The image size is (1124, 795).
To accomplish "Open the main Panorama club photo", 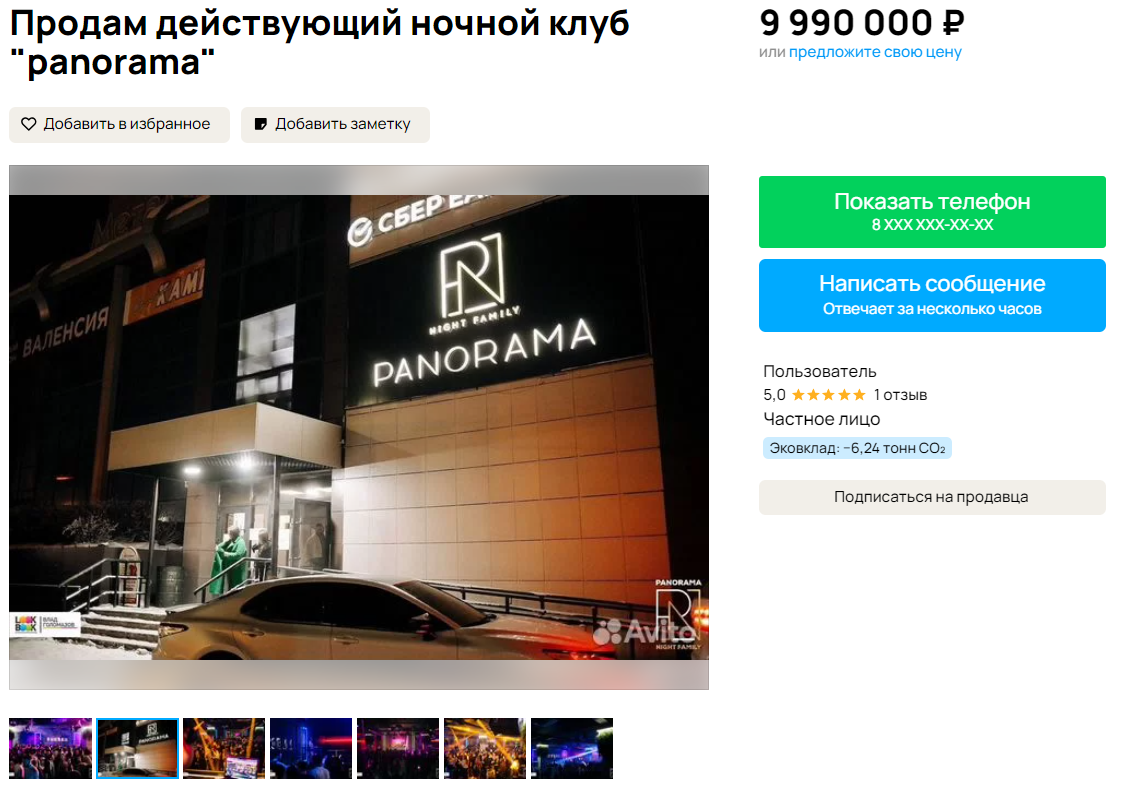I will pyautogui.click(x=358, y=427).
